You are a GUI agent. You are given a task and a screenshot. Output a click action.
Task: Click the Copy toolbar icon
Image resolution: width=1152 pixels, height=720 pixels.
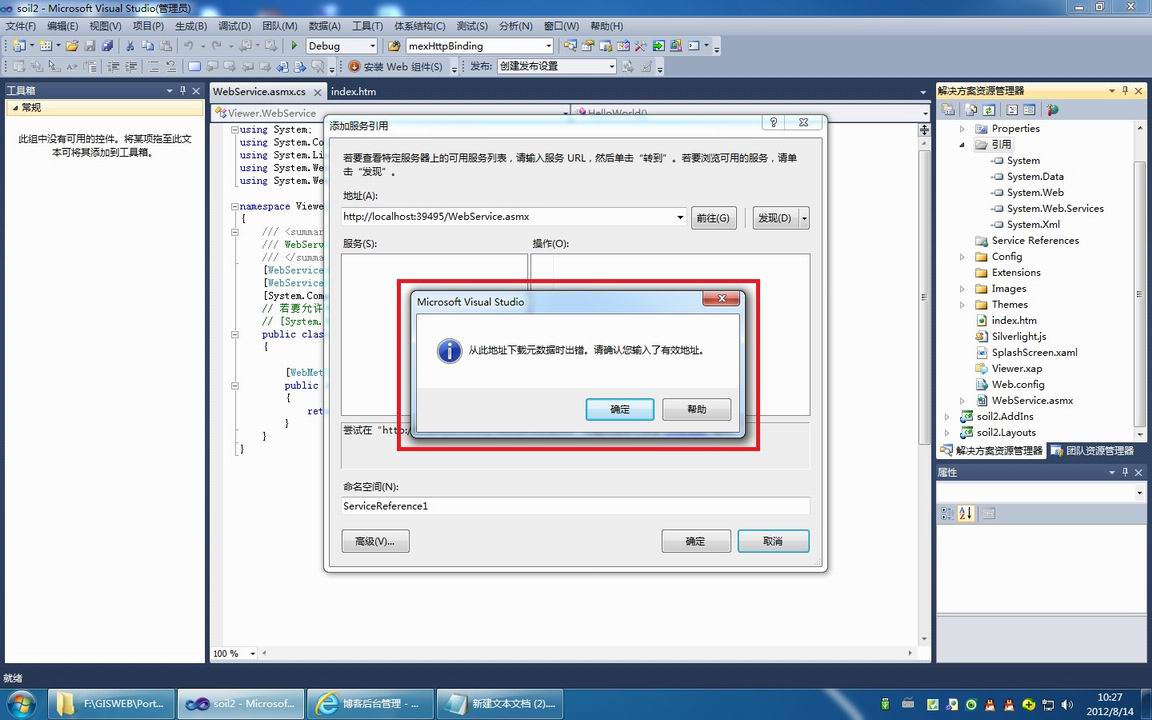tap(148, 46)
